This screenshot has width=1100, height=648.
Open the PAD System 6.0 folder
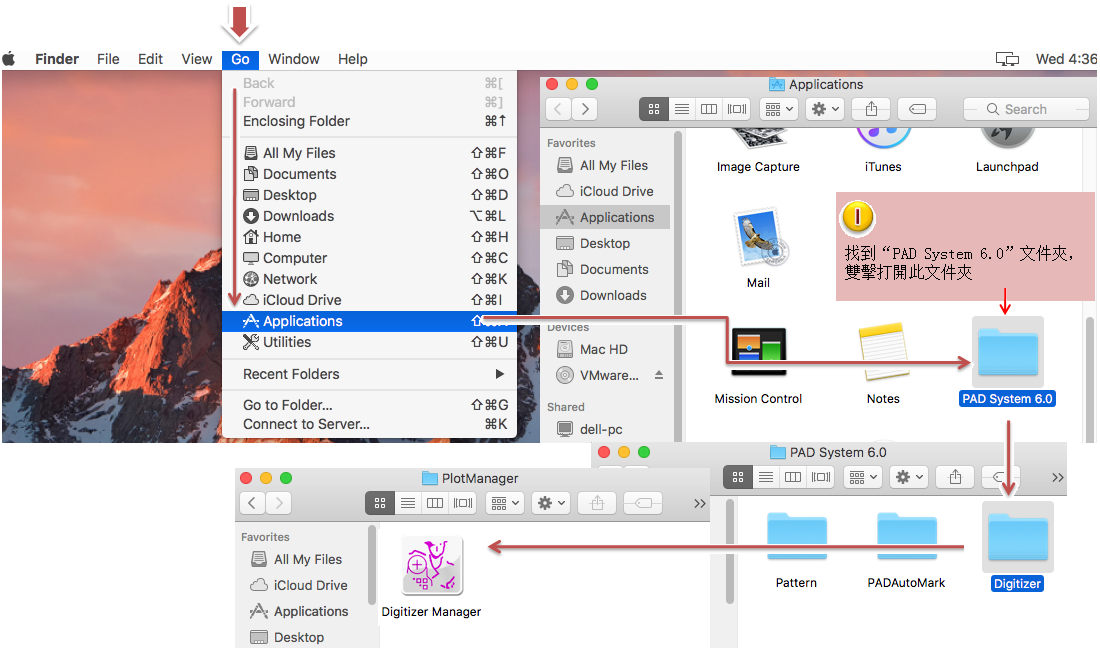[1007, 352]
